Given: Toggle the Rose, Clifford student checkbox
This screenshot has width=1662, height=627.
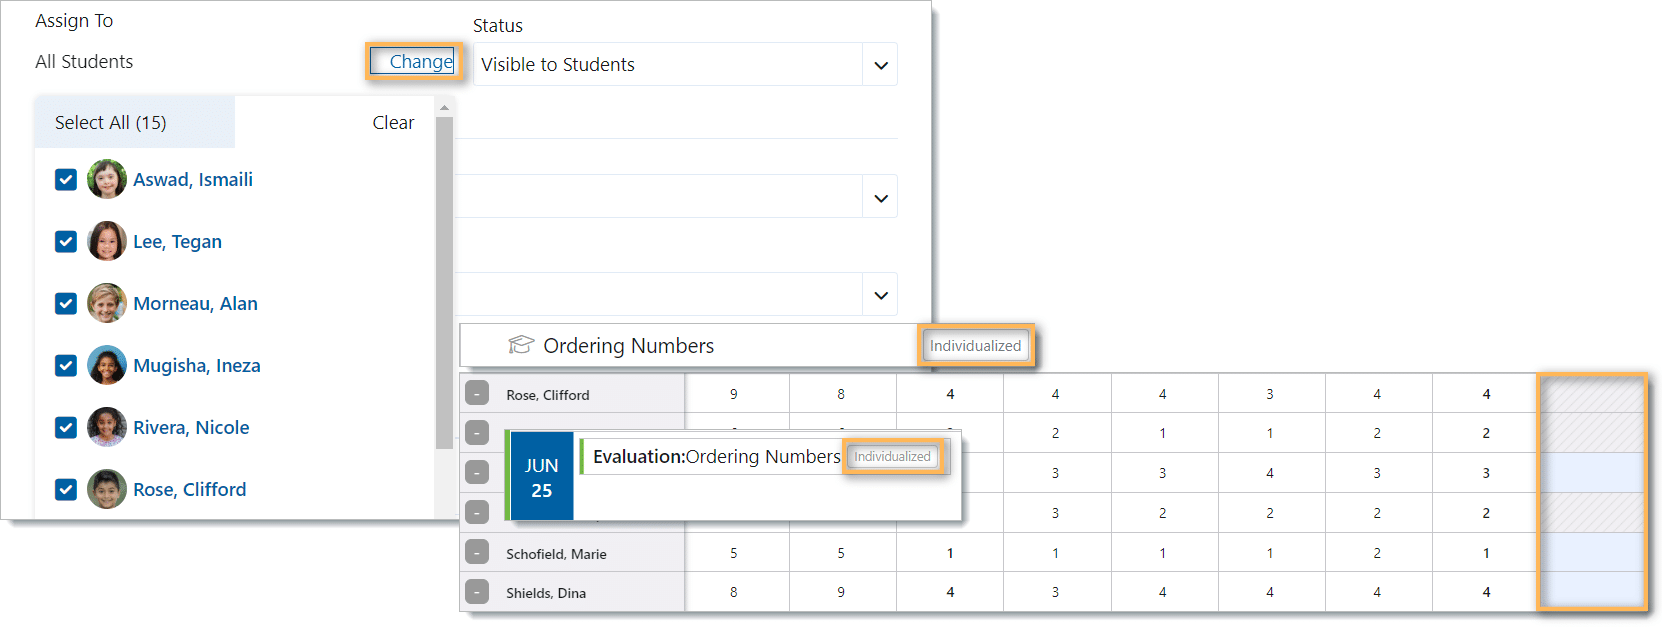Looking at the screenshot, I should pyautogui.click(x=66, y=490).
